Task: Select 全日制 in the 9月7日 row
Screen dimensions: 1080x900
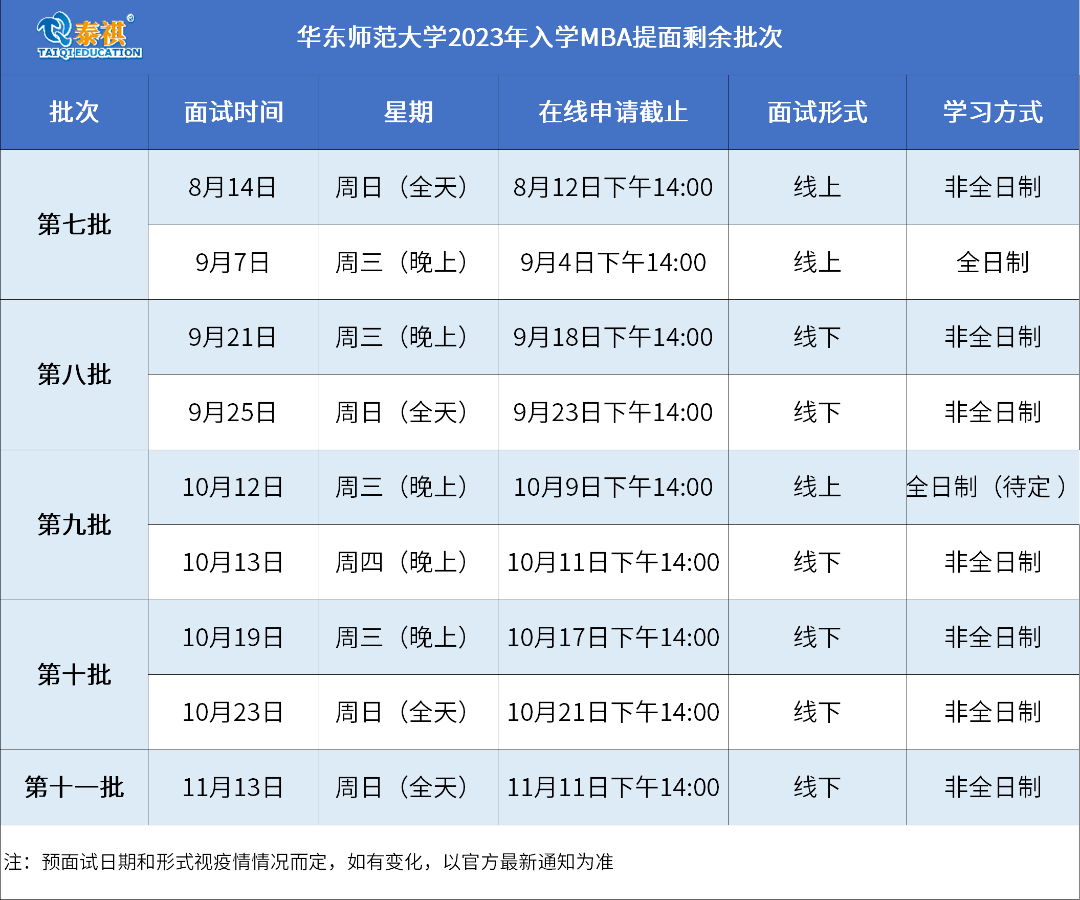Action: coord(992,263)
